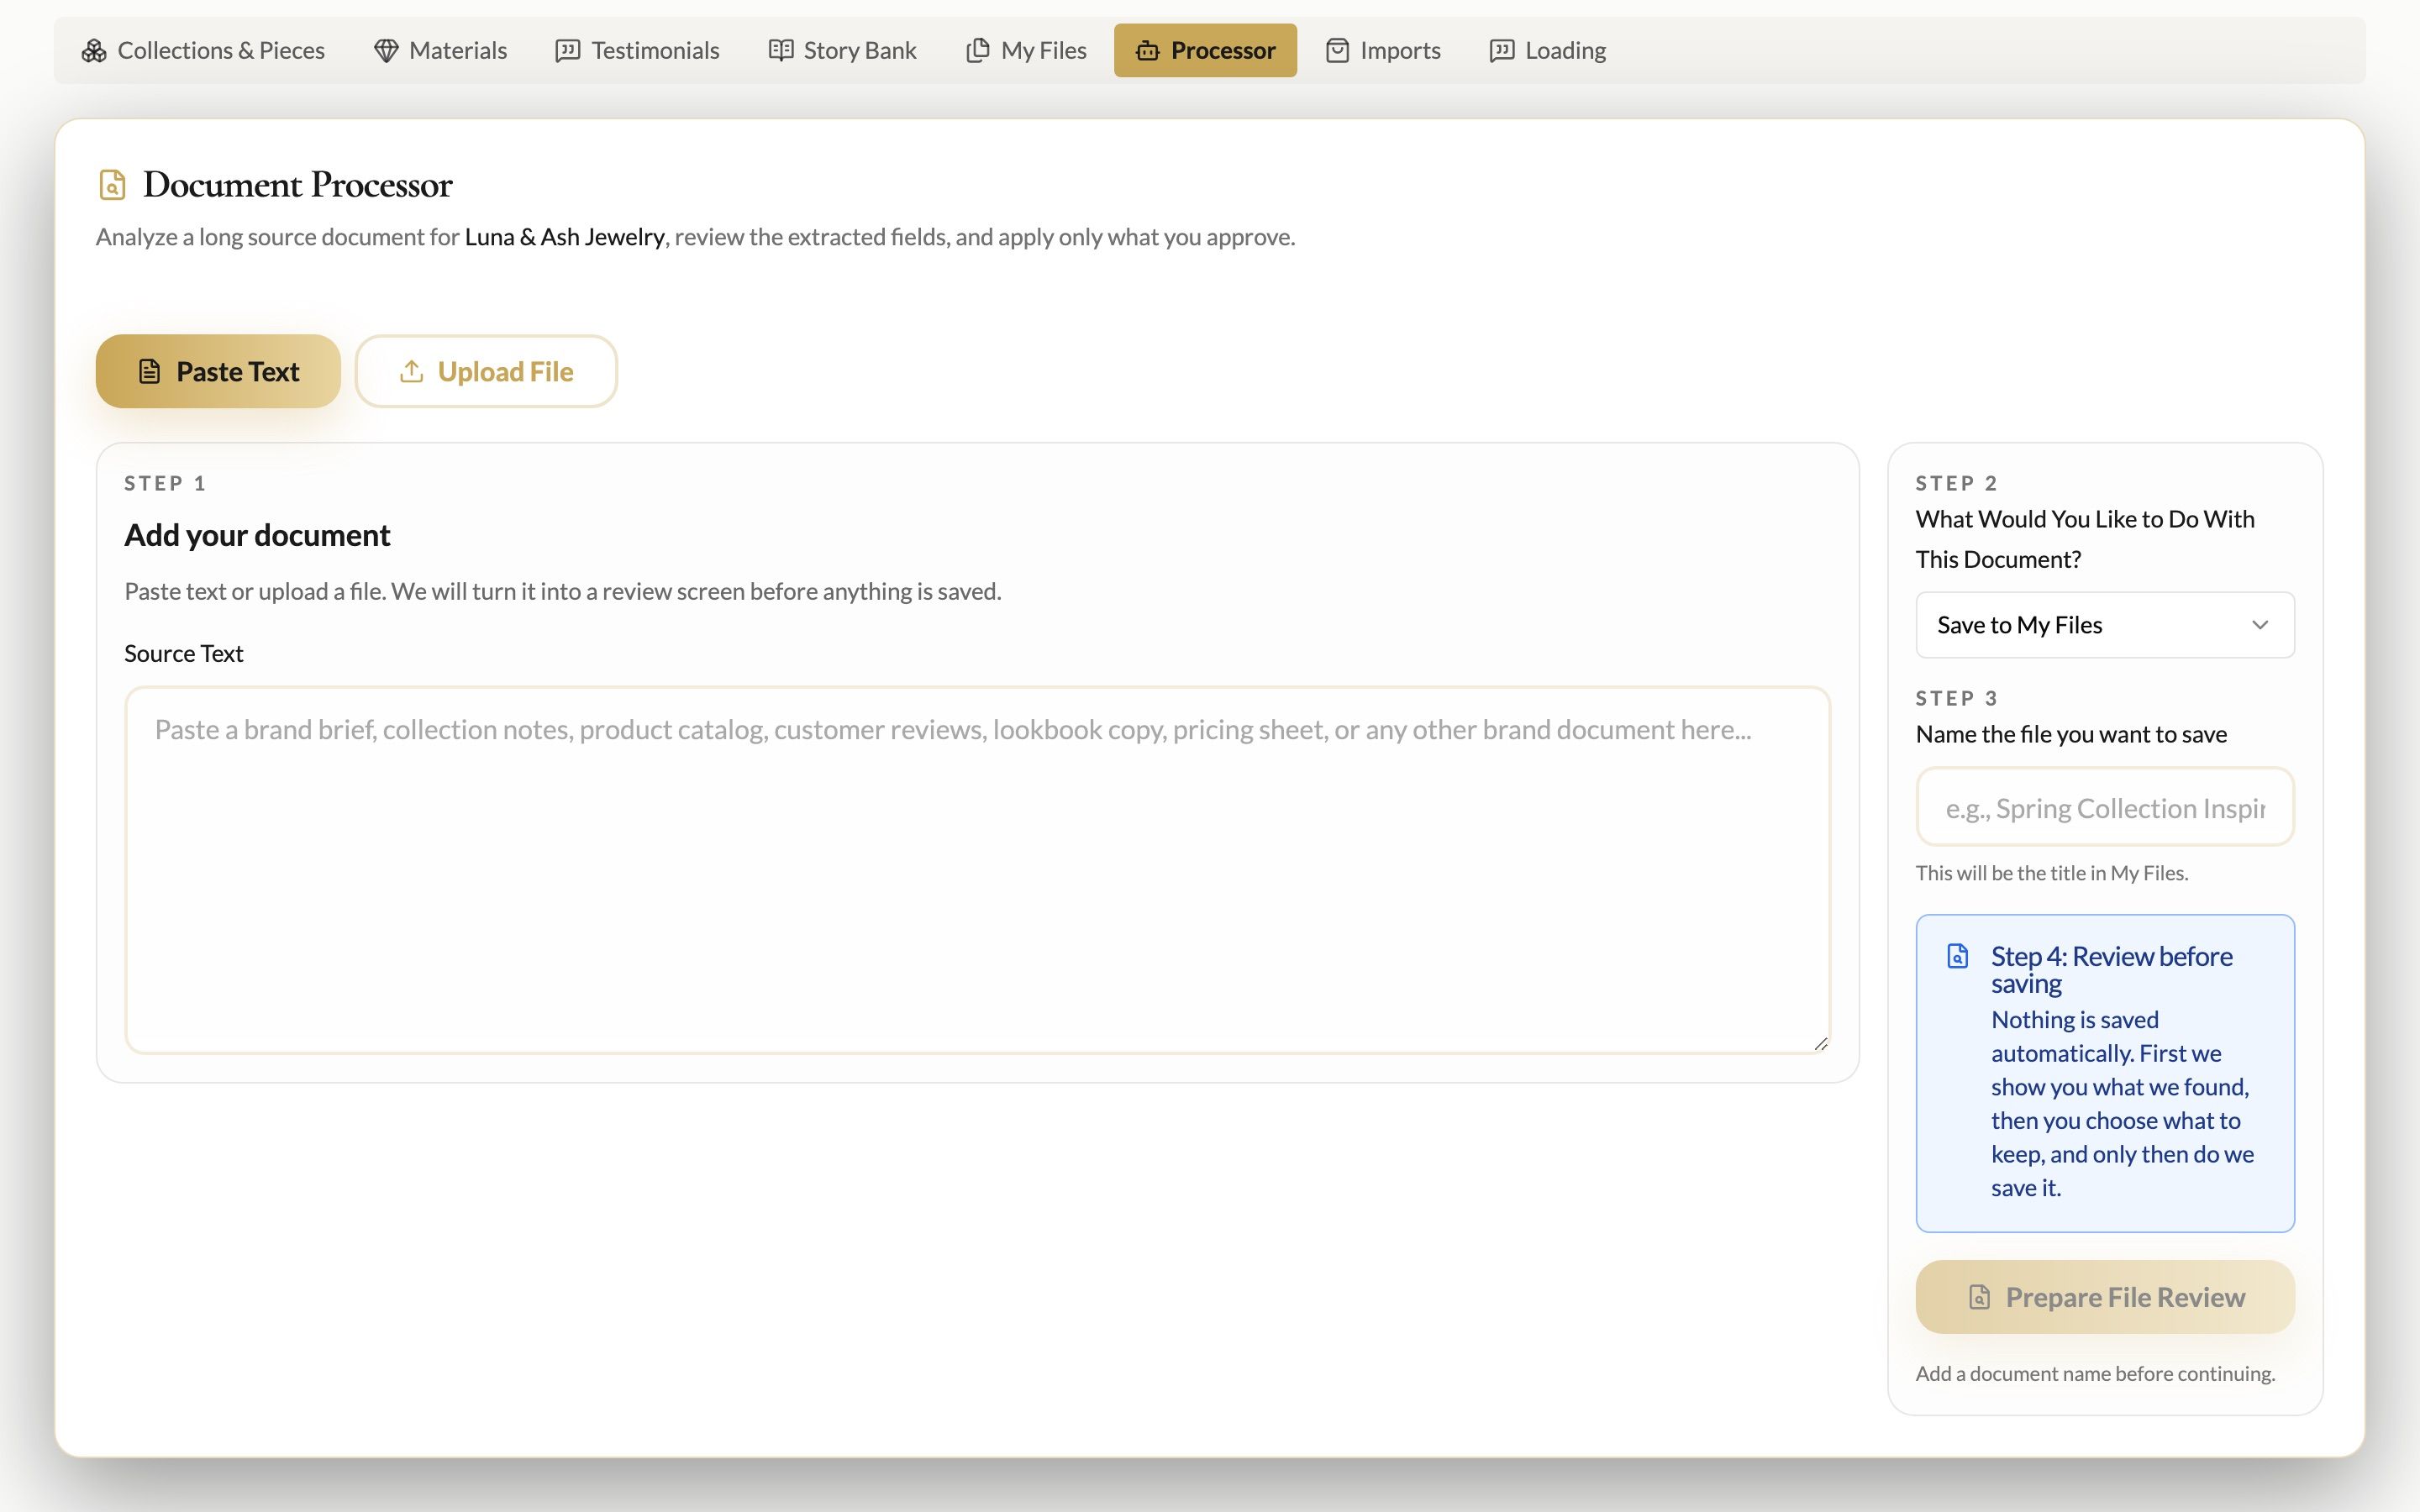Click the dropdown chevron in Step 2
The width and height of the screenshot is (2420, 1512).
coord(2260,625)
